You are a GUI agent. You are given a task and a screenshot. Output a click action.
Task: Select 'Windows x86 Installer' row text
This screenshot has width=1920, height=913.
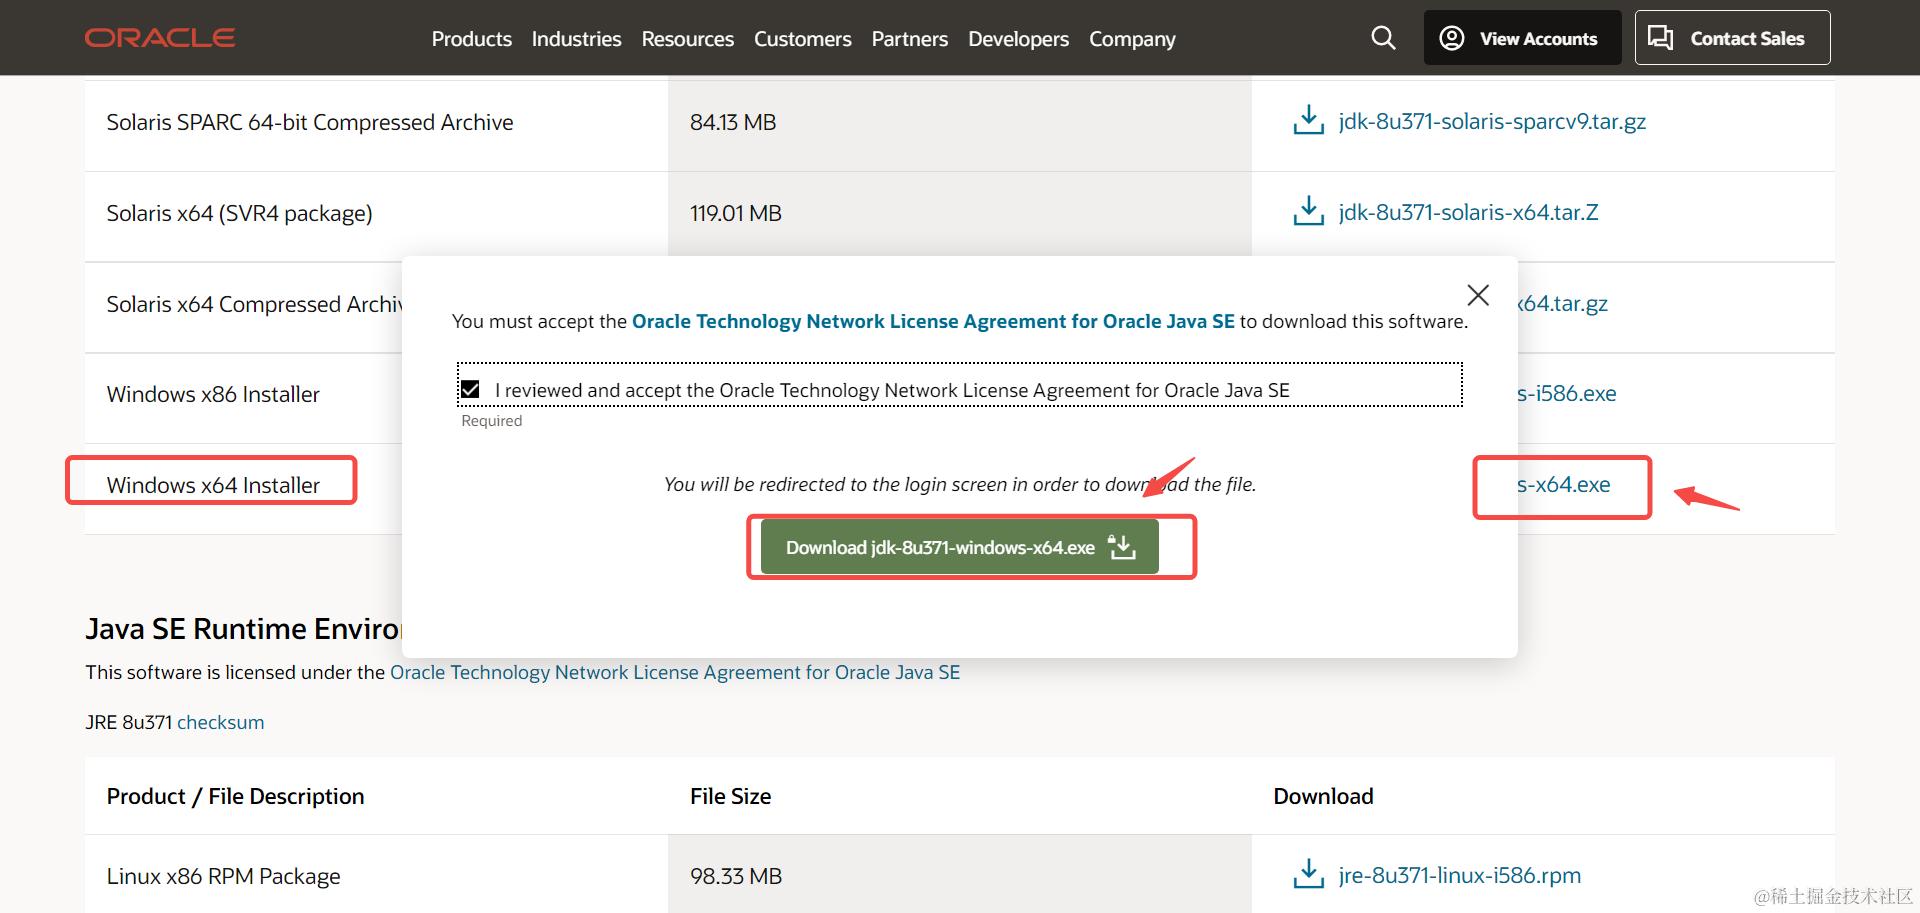[x=213, y=394]
